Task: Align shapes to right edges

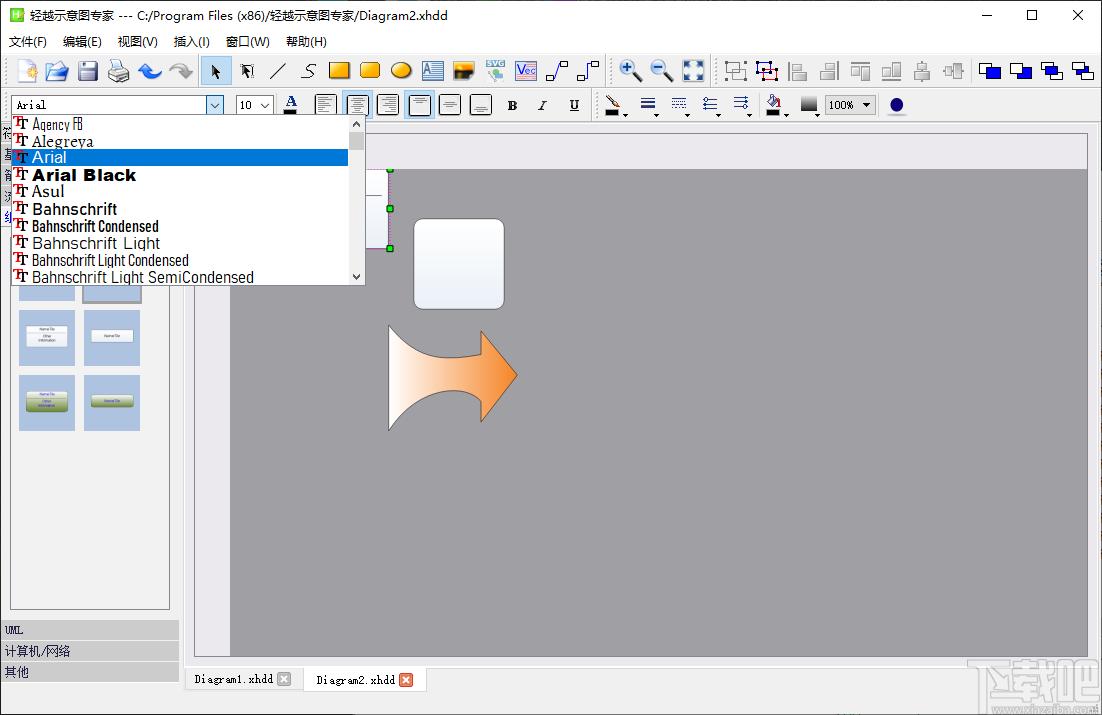Action: [829, 71]
